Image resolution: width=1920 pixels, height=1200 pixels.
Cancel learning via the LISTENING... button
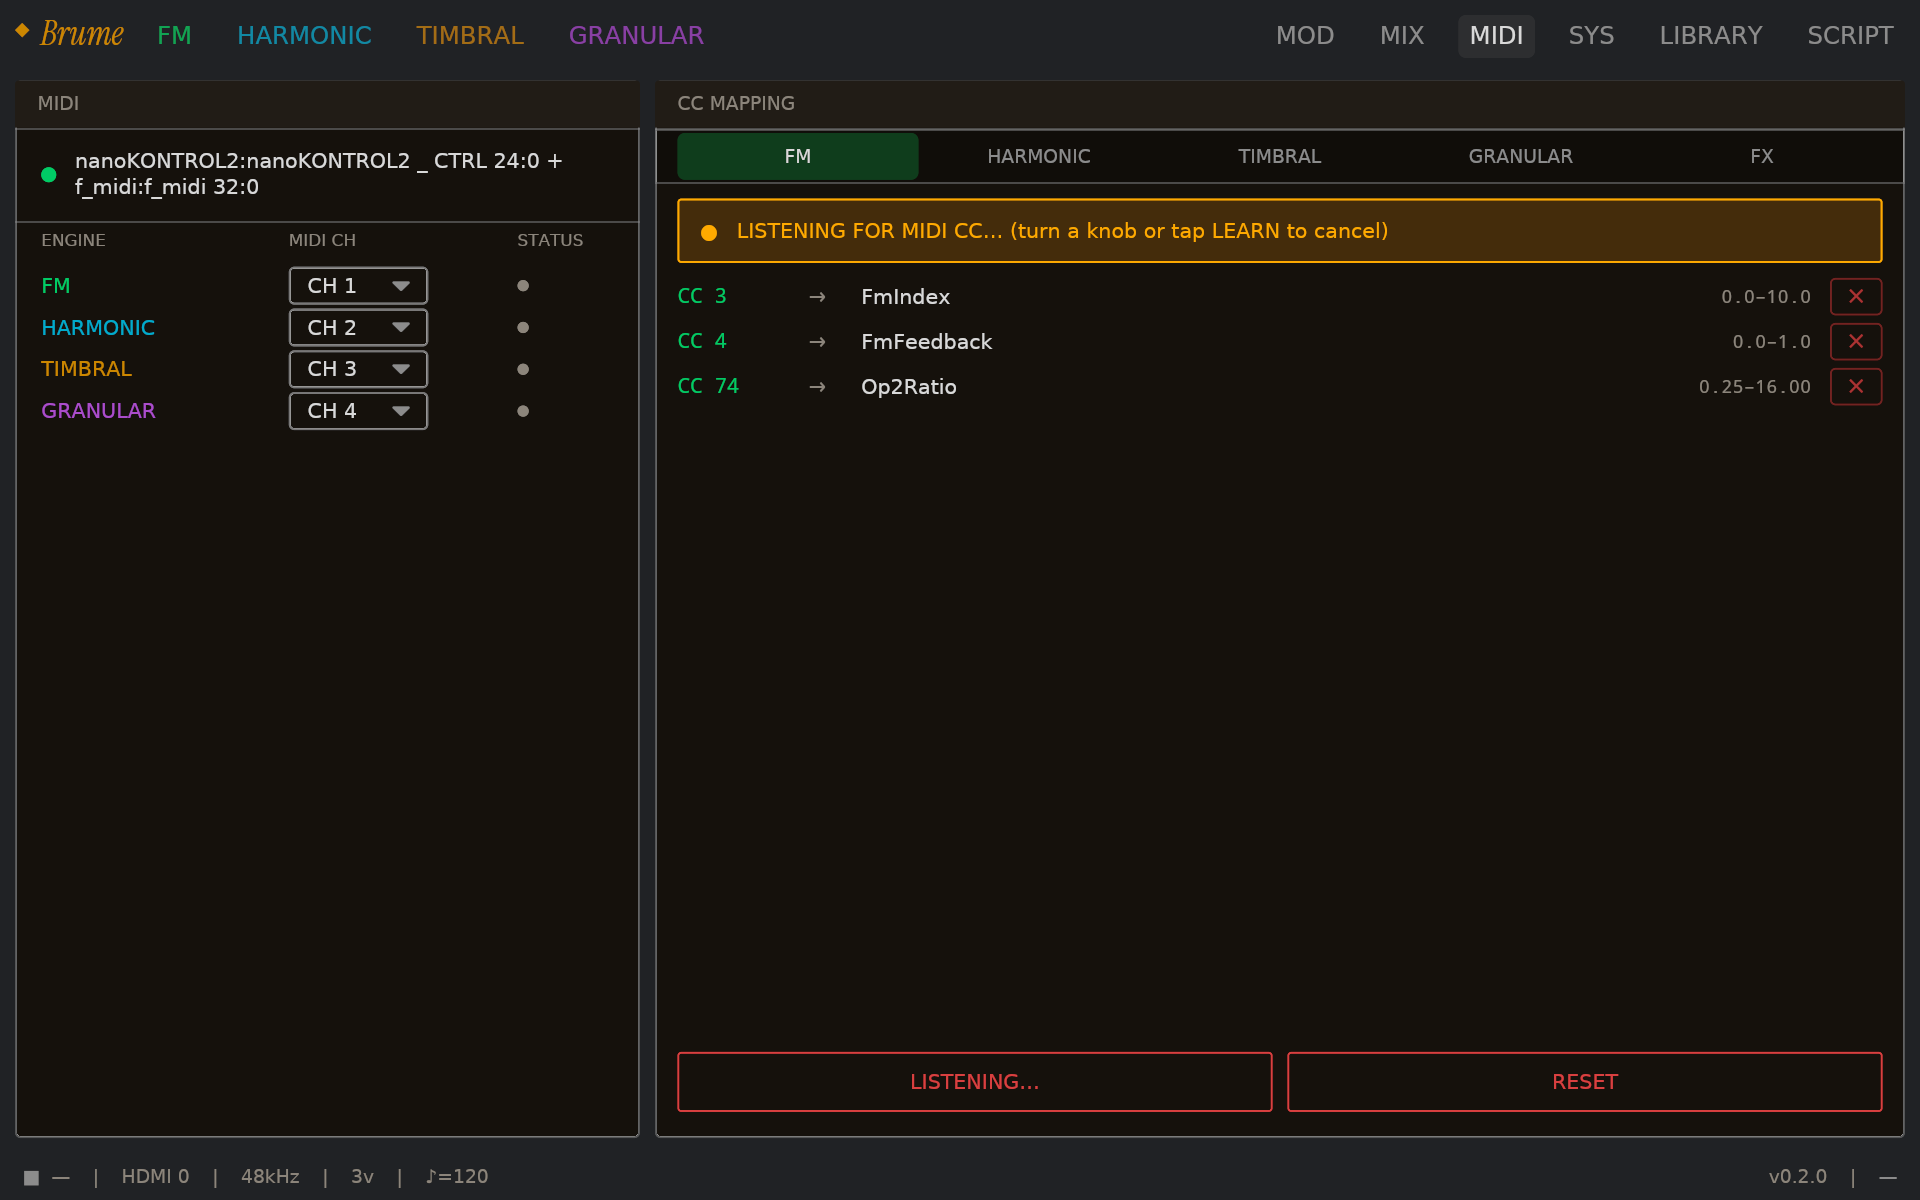point(975,1082)
